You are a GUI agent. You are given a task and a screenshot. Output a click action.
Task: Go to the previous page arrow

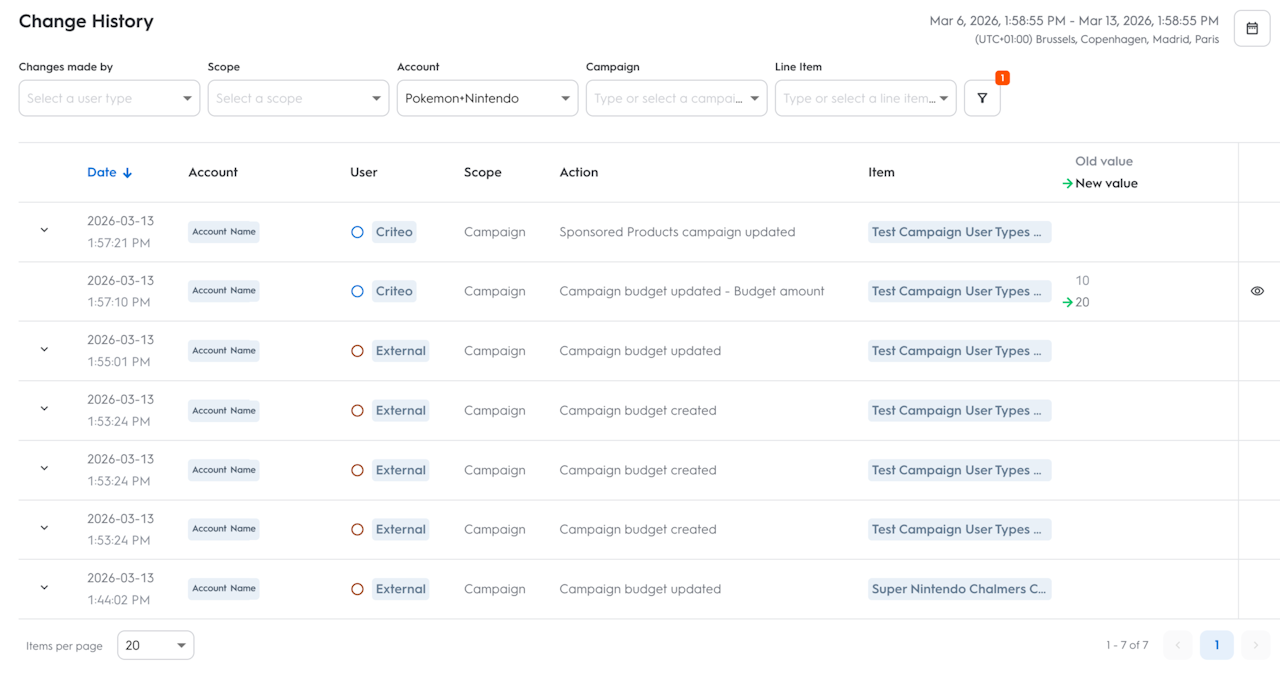[x=1177, y=645]
